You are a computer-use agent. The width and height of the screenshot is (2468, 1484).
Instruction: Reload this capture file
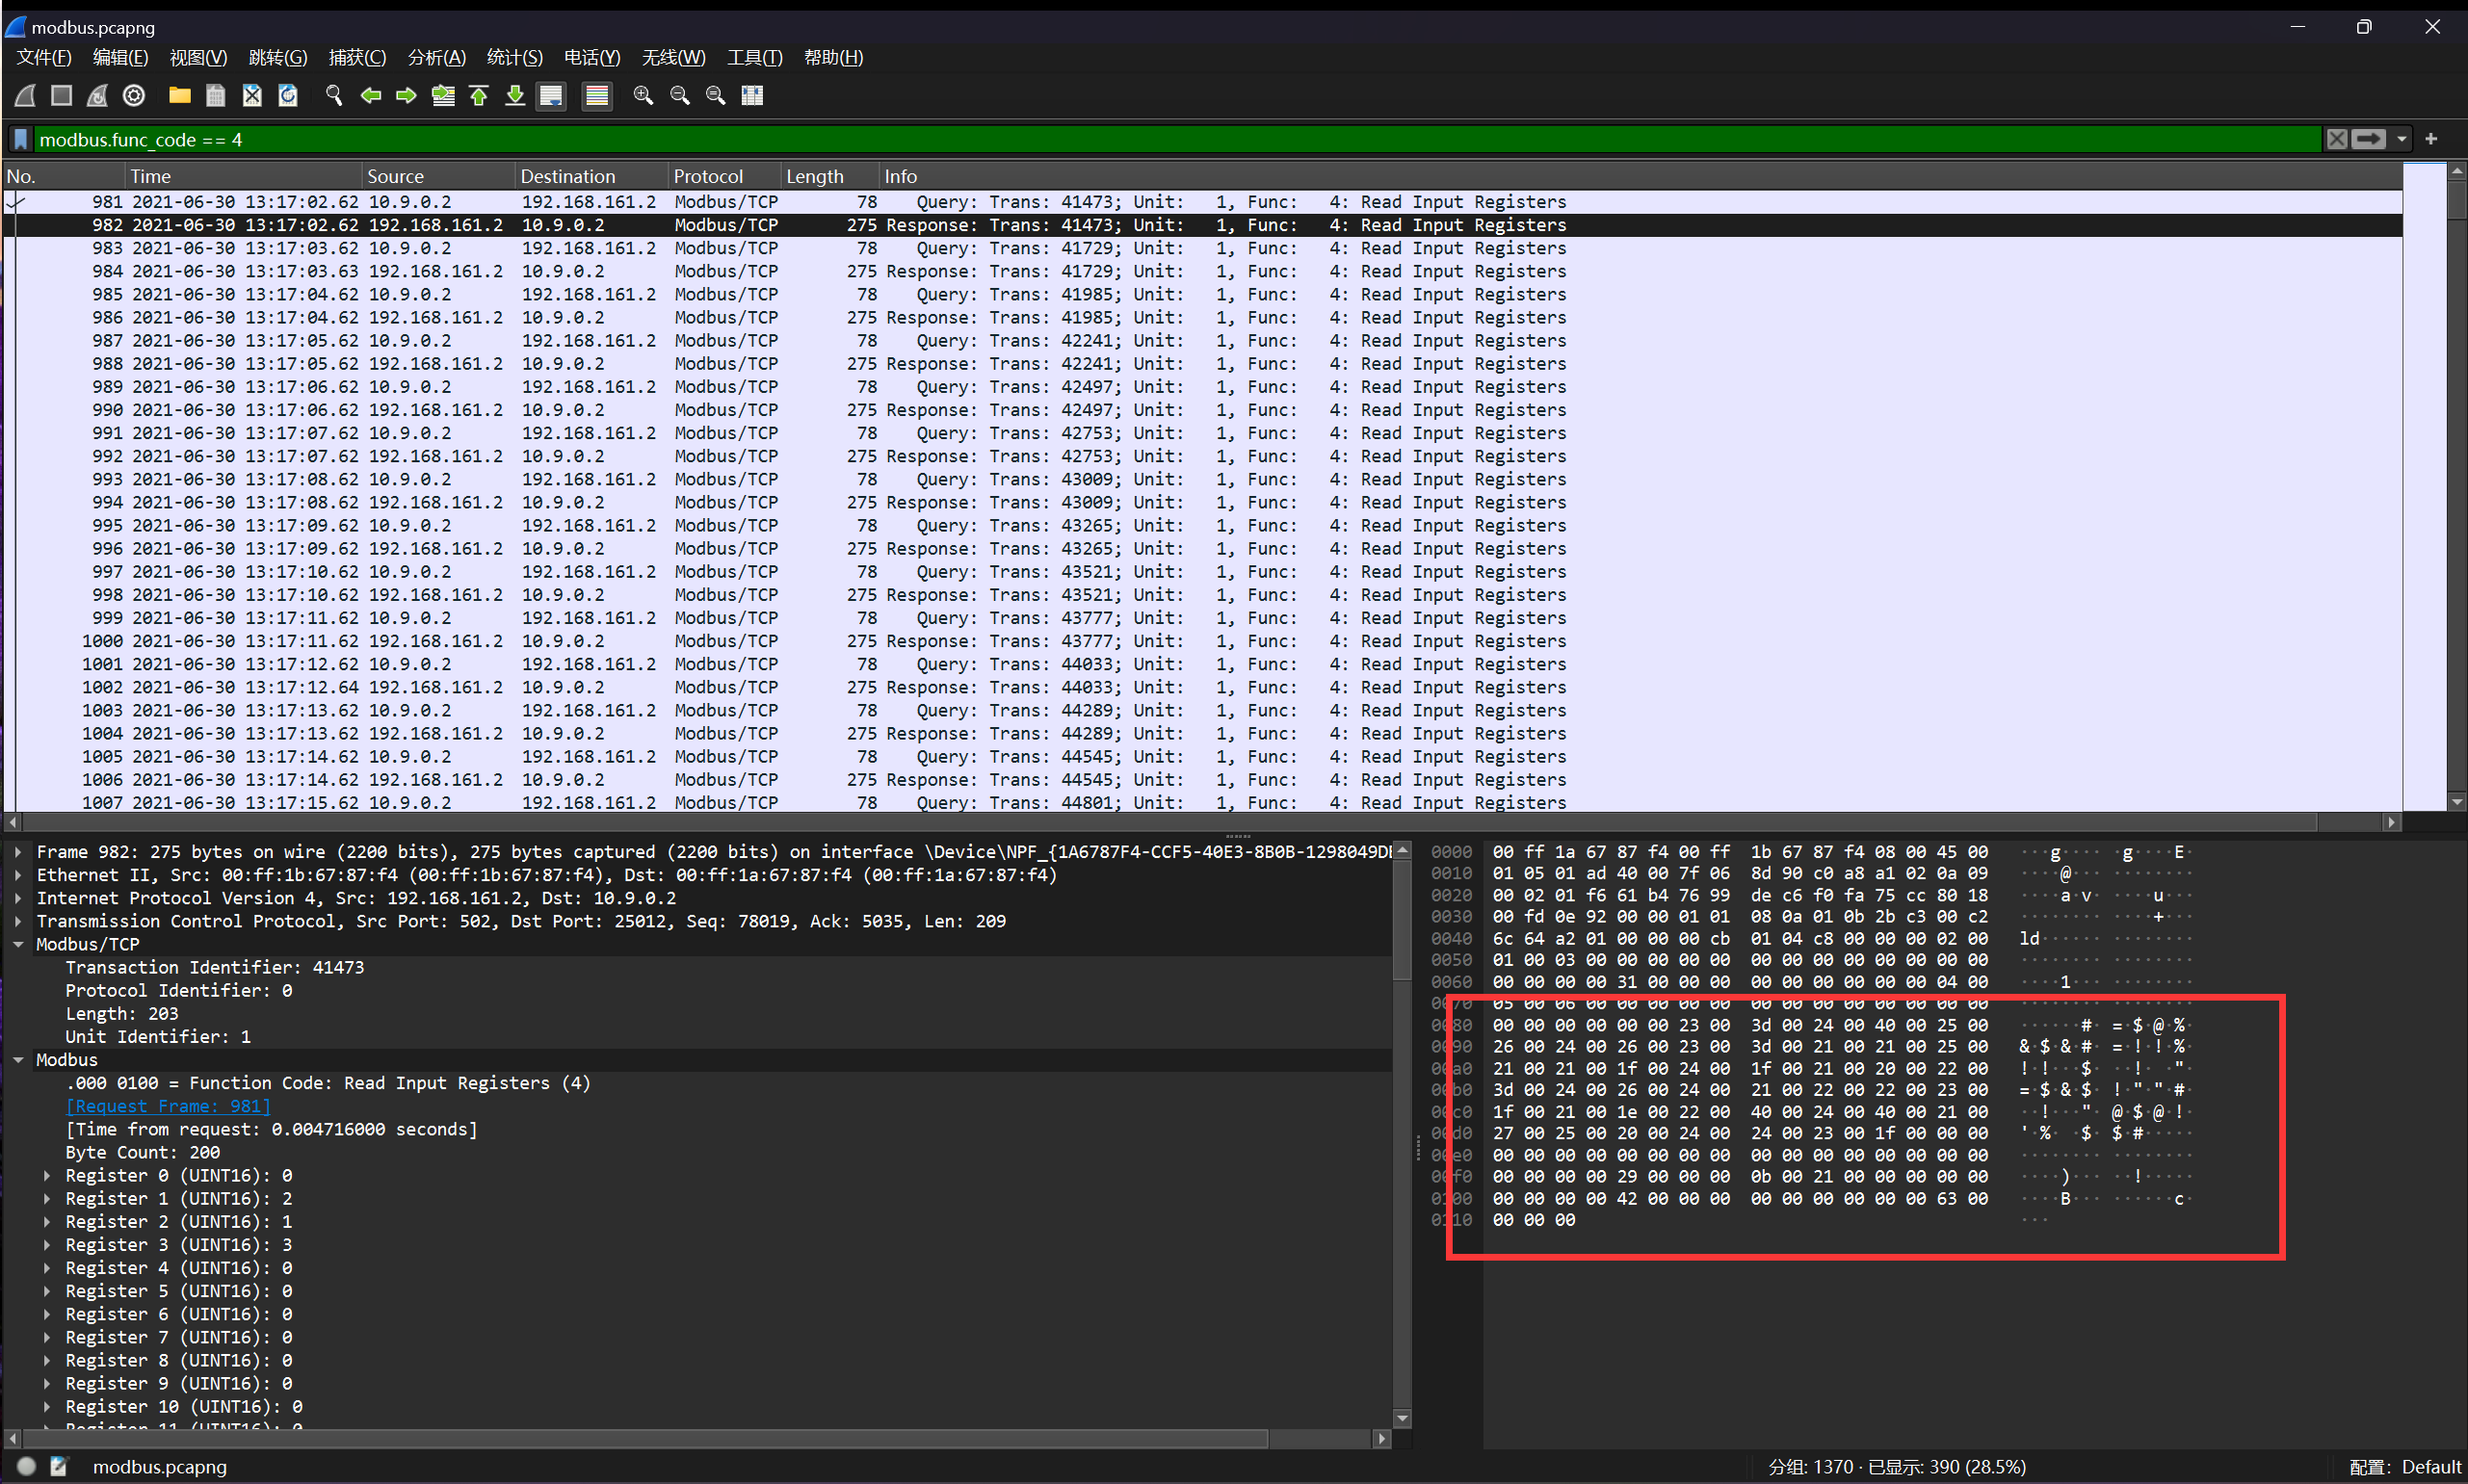click(x=288, y=96)
